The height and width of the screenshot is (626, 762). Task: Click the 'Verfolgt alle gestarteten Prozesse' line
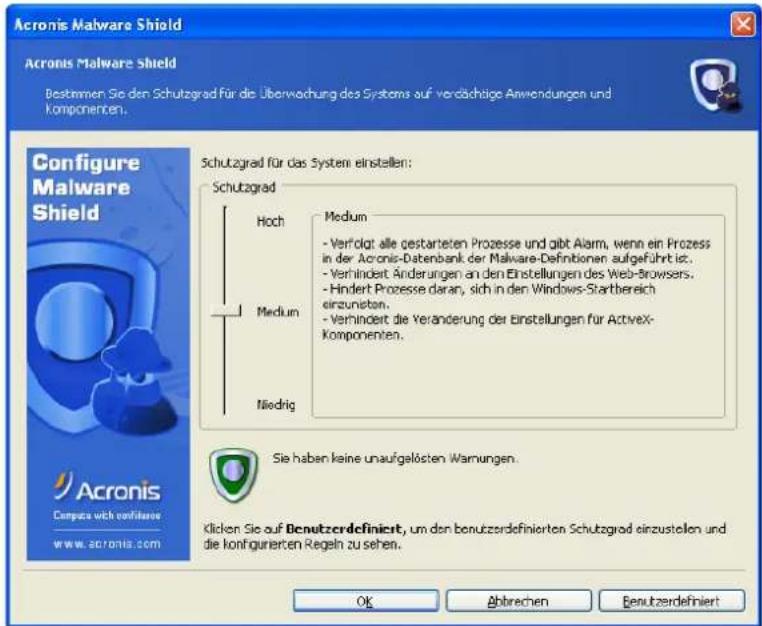pyautogui.click(x=516, y=250)
